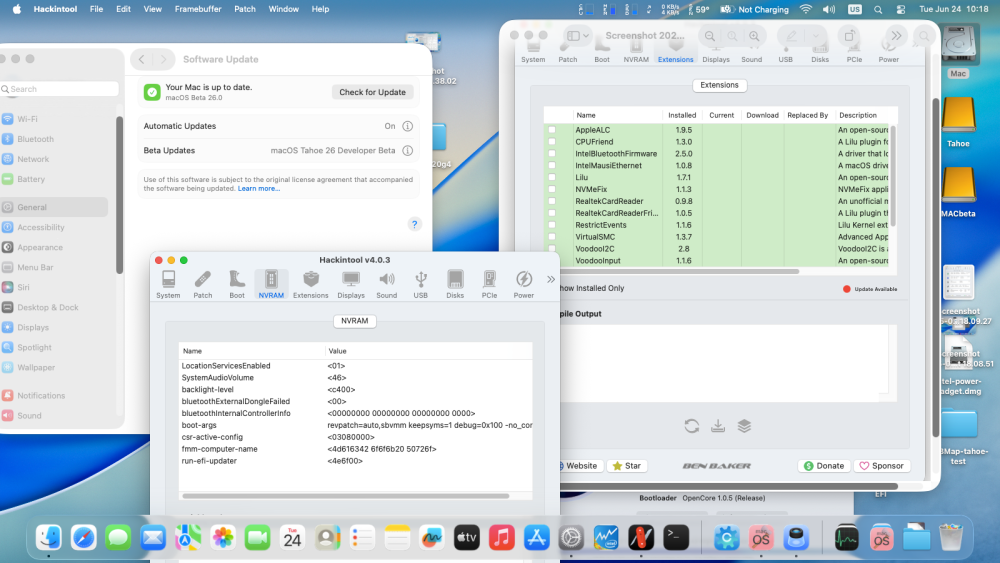Click the System Settings sidebar scrollbar
The image size is (1000, 563).
119,195
